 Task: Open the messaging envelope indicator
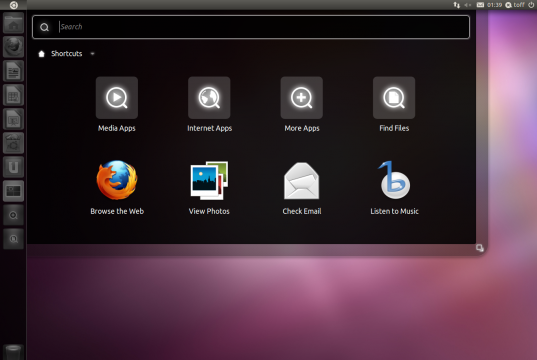480,5
